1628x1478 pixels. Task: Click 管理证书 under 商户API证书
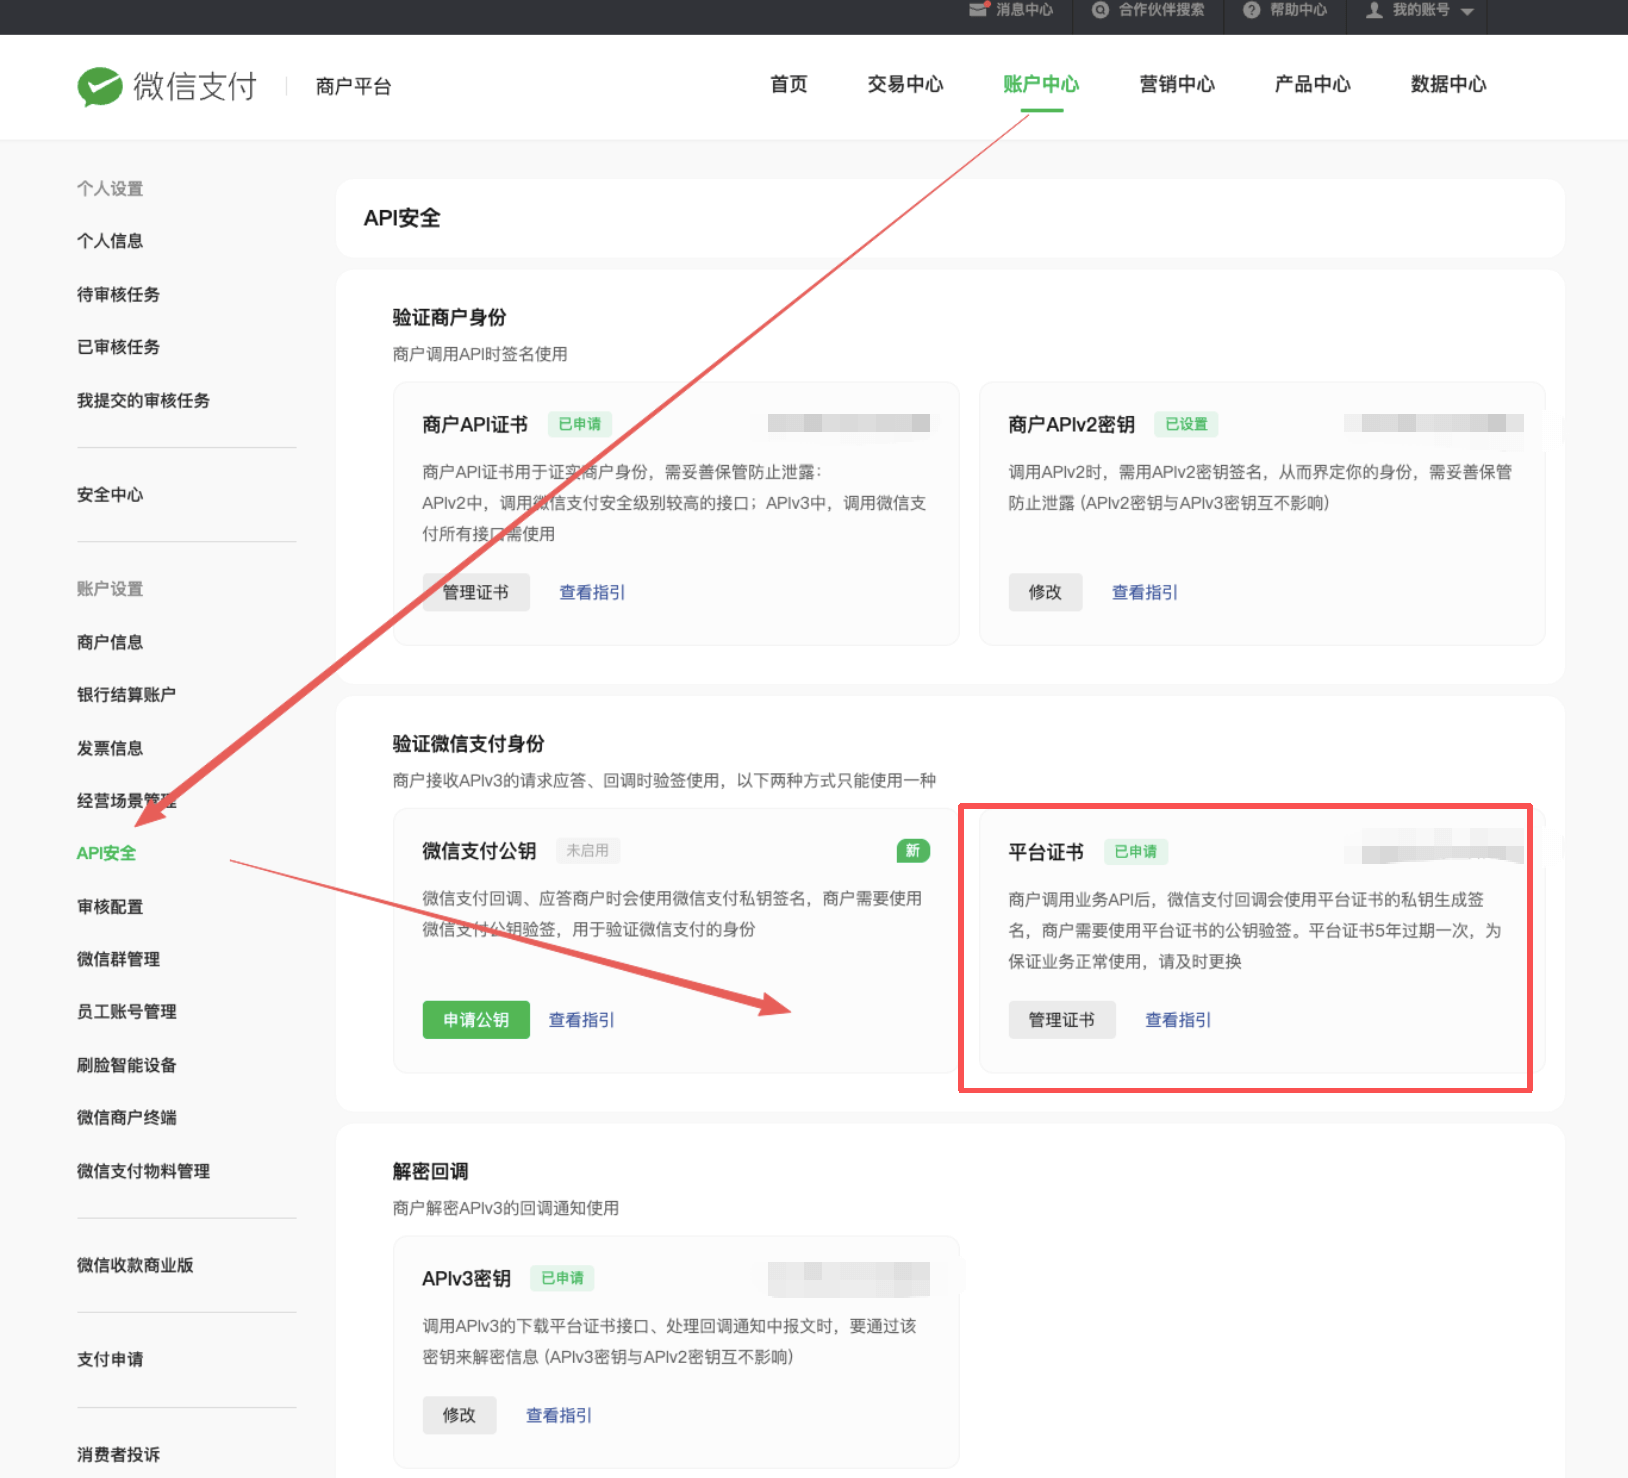pos(476,592)
